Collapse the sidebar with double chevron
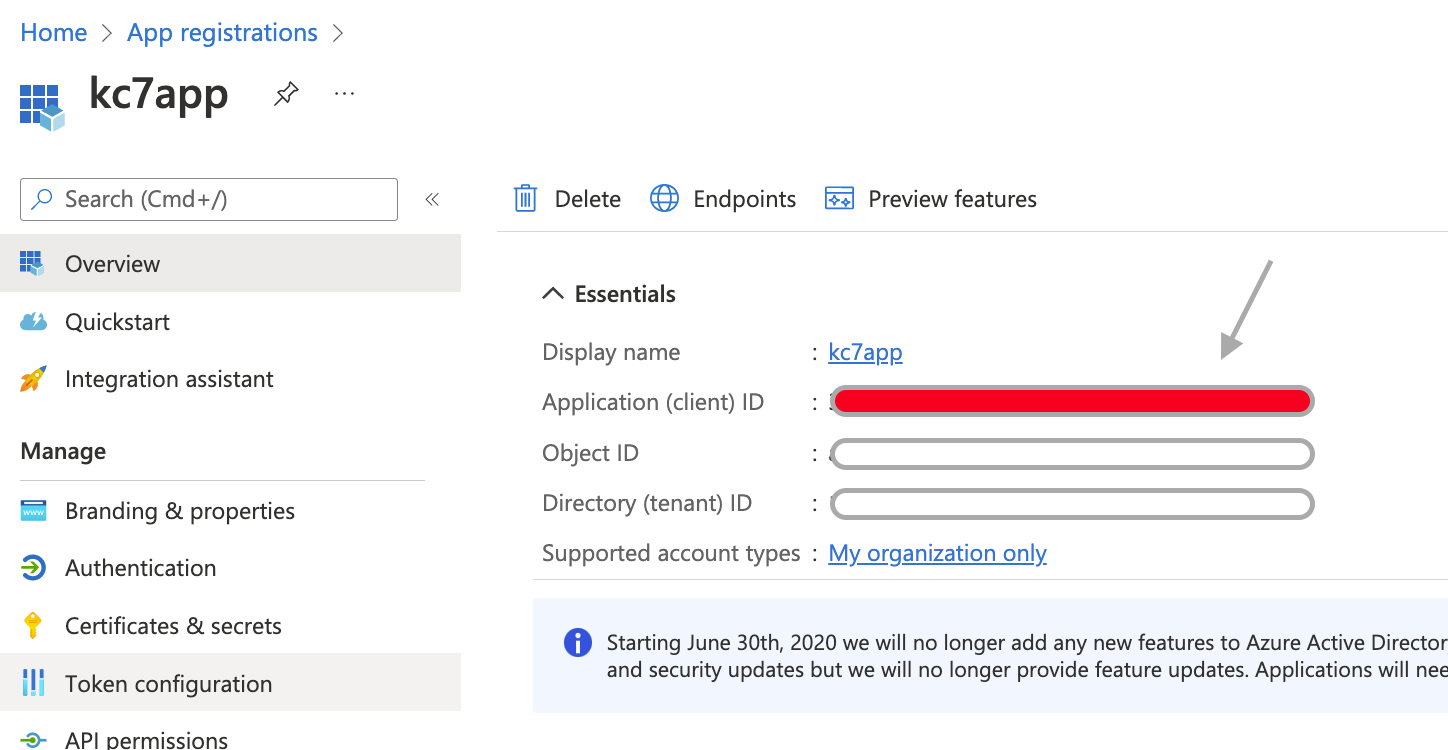This screenshot has height=750, width=1448. (x=432, y=199)
